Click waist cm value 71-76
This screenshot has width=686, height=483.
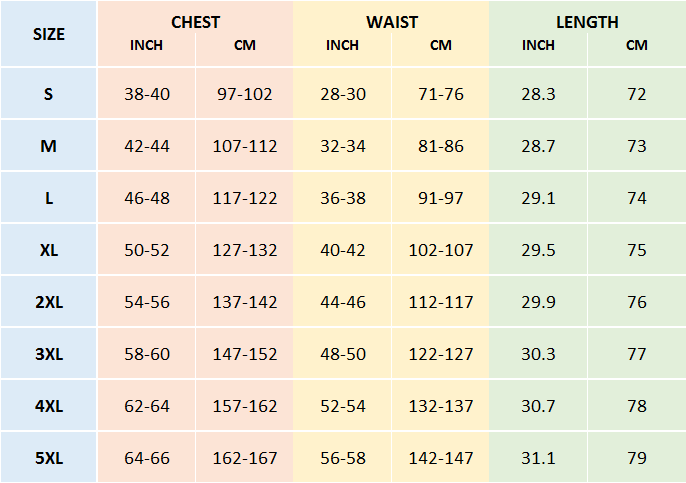point(441,94)
